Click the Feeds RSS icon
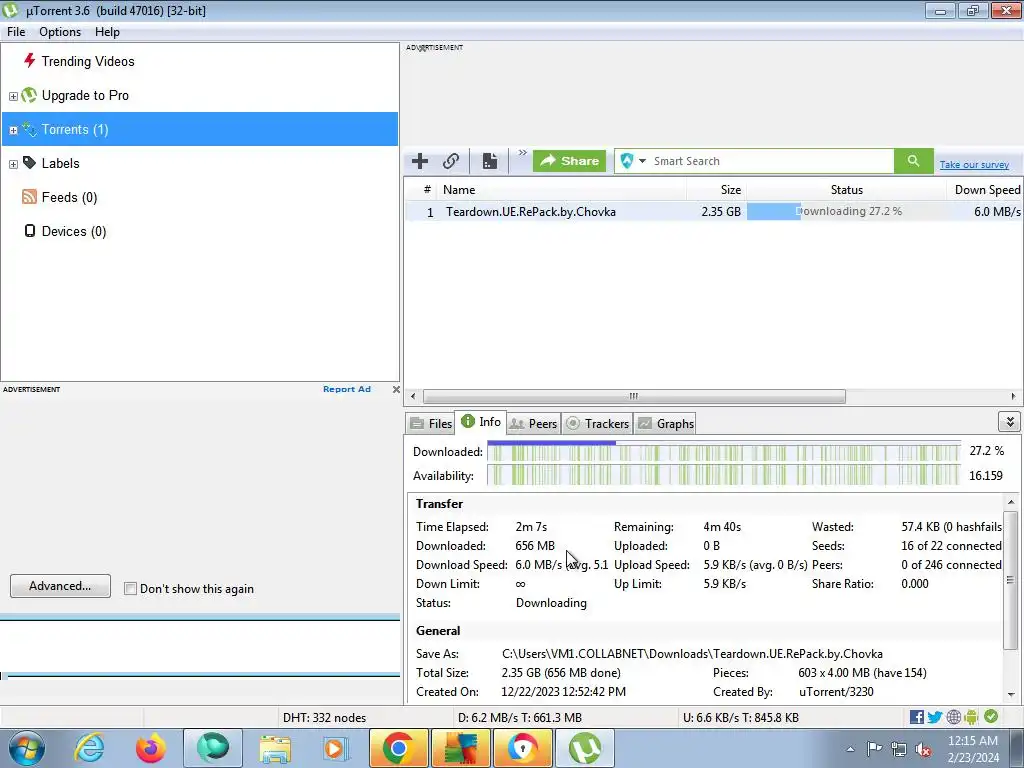This screenshot has width=1024, height=768. (29, 197)
